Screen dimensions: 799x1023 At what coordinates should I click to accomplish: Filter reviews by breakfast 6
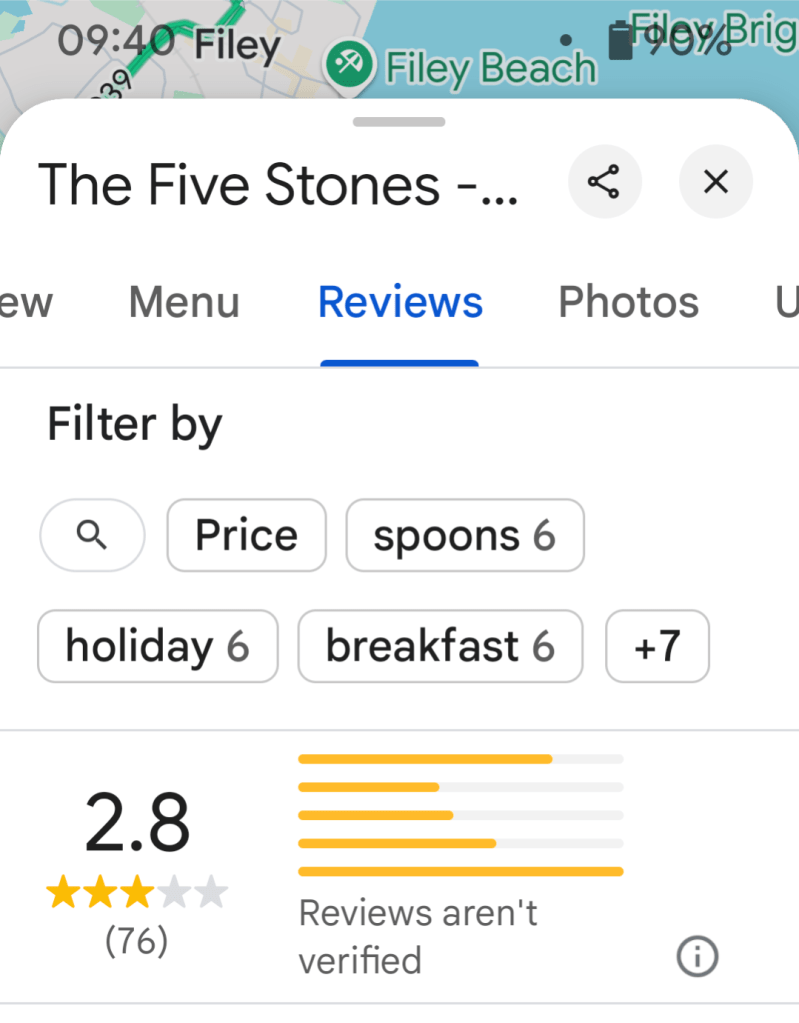[440, 646]
